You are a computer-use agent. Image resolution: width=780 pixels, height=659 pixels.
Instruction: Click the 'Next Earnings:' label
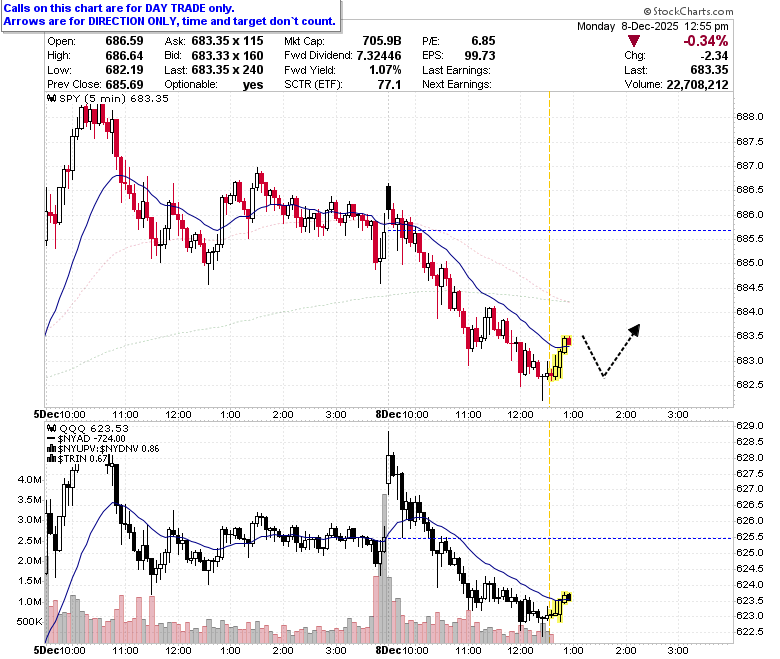click(457, 85)
